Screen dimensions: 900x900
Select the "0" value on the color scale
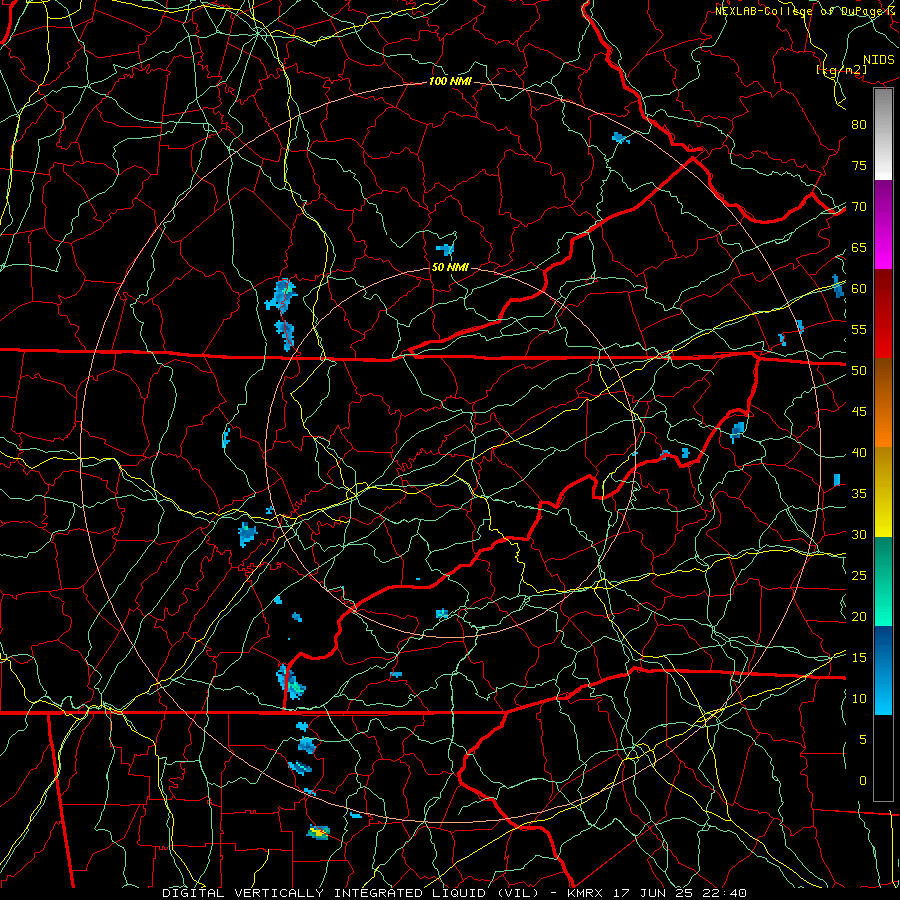(863, 781)
